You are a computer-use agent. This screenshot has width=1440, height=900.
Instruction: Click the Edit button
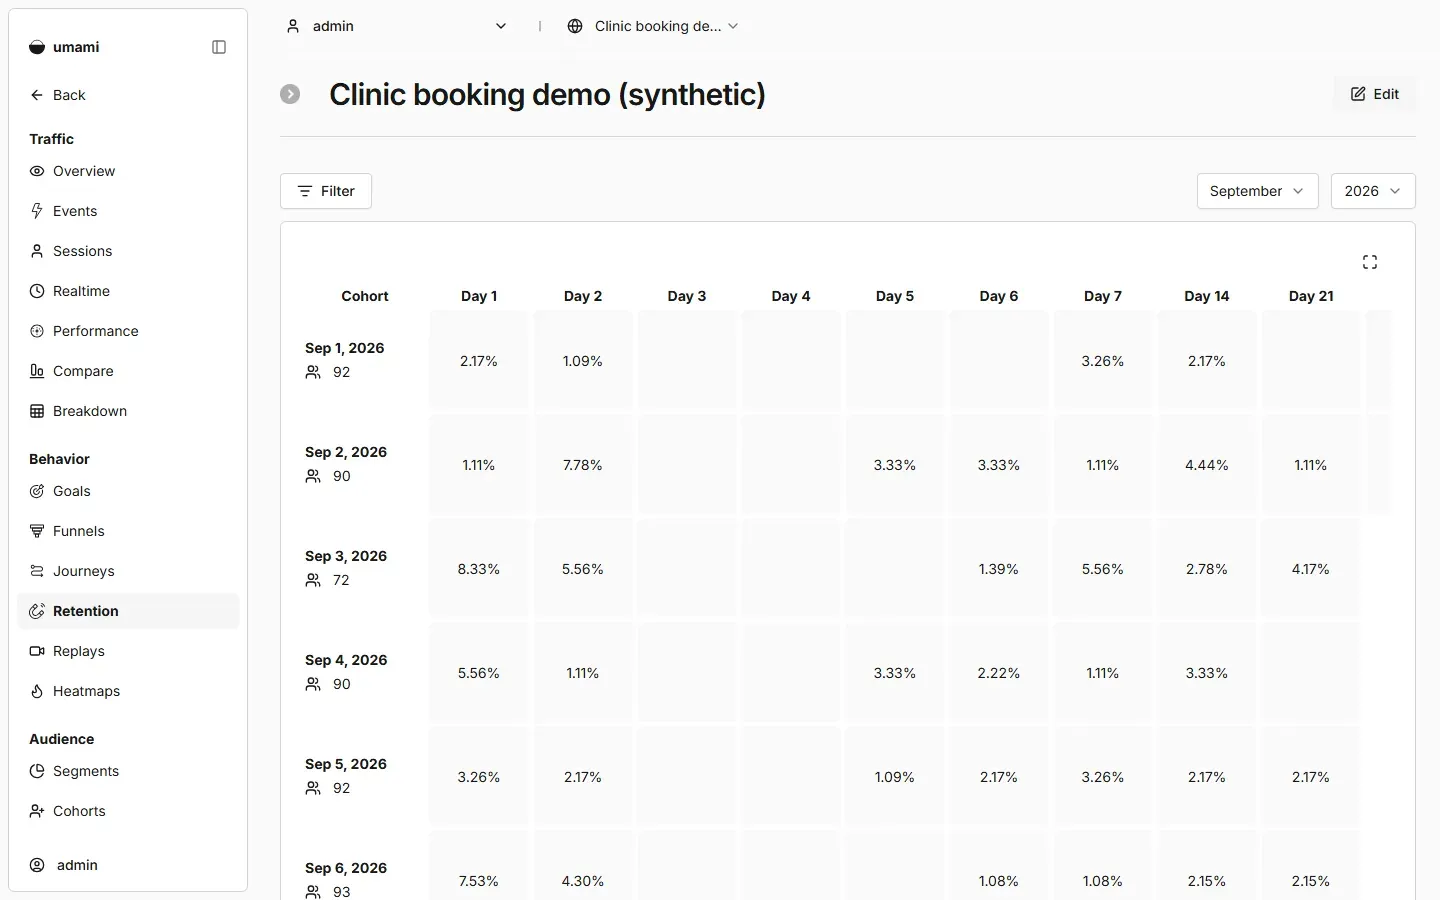(x=1375, y=94)
